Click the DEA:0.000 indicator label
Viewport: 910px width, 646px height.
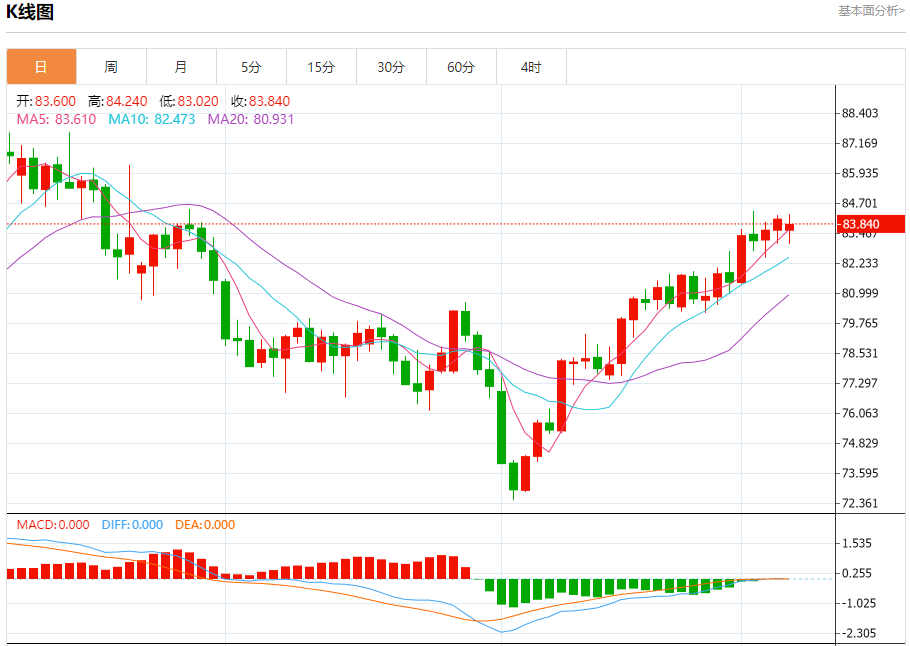point(205,525)
